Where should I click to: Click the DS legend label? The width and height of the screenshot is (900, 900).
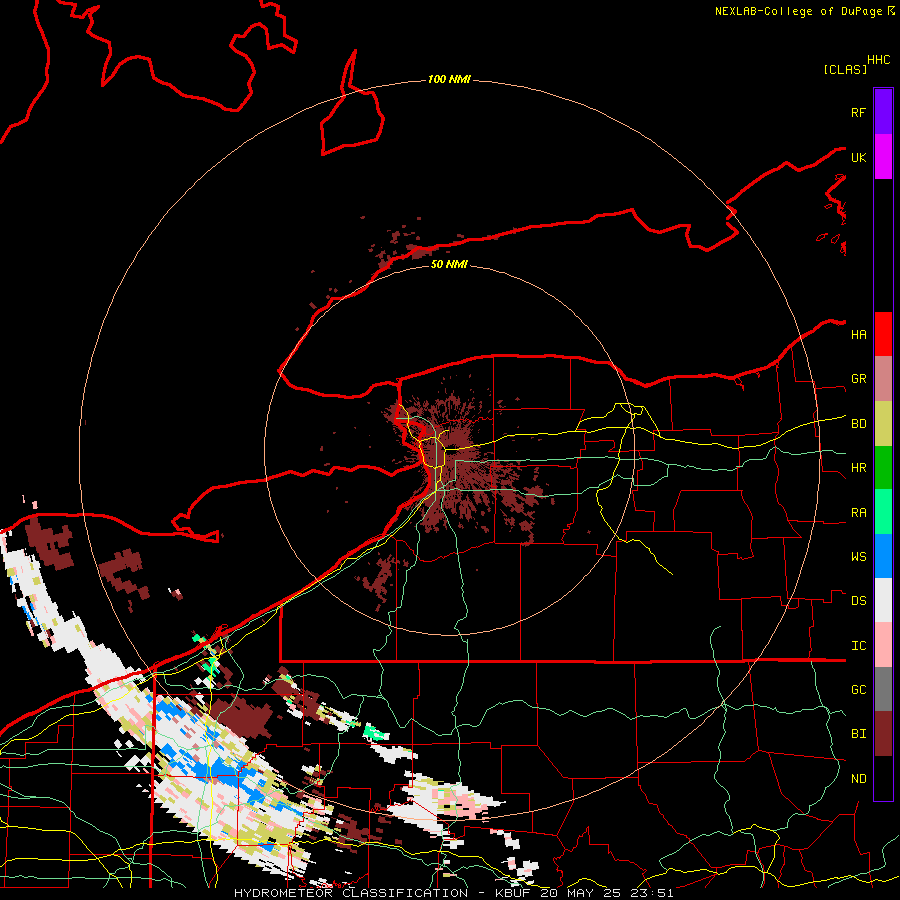point(858,601)
